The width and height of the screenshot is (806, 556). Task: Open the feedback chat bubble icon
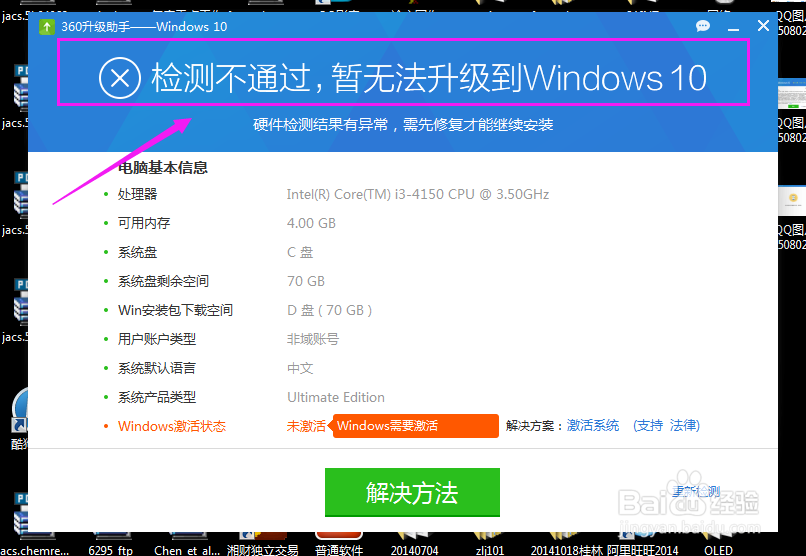tap(703, 26)
